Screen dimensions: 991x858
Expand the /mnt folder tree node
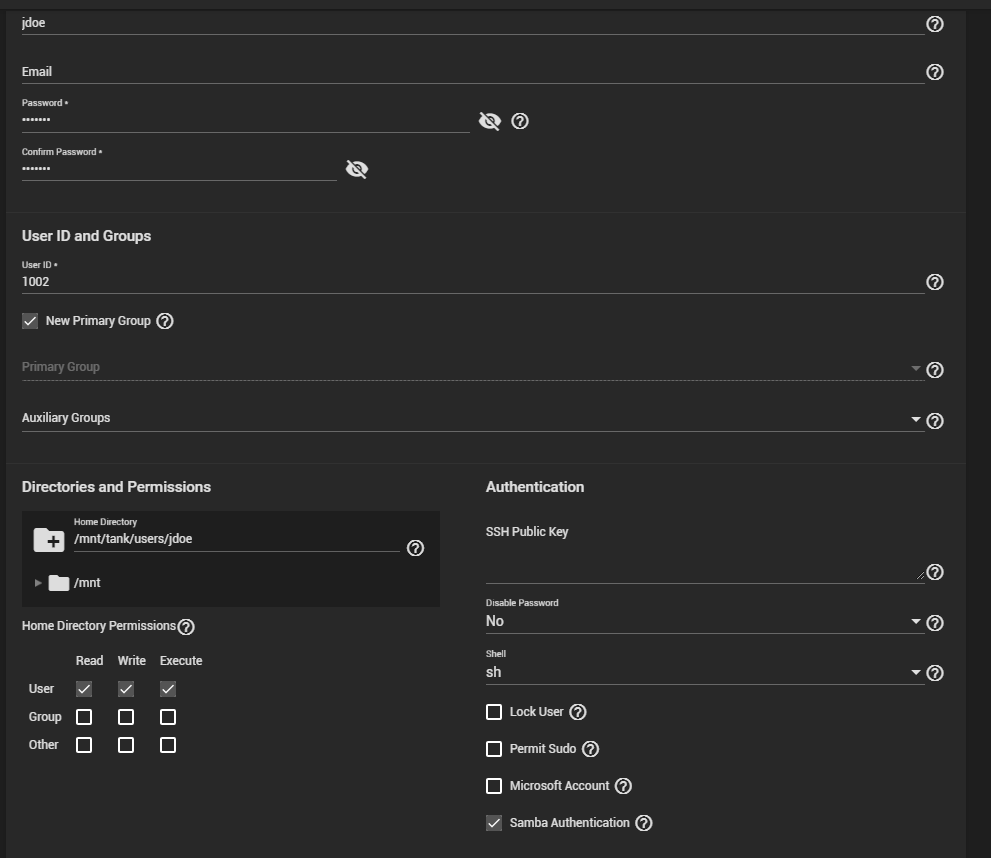[x=39, y=583]
